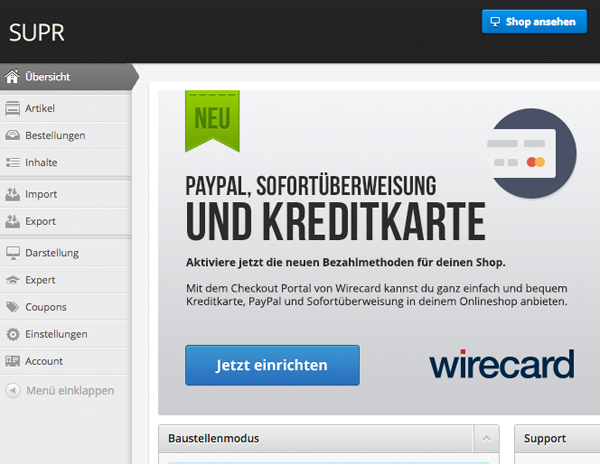Select Import in the sidebar
The image size is (600, 464).
pyautogui.click(x=66, y=194)
